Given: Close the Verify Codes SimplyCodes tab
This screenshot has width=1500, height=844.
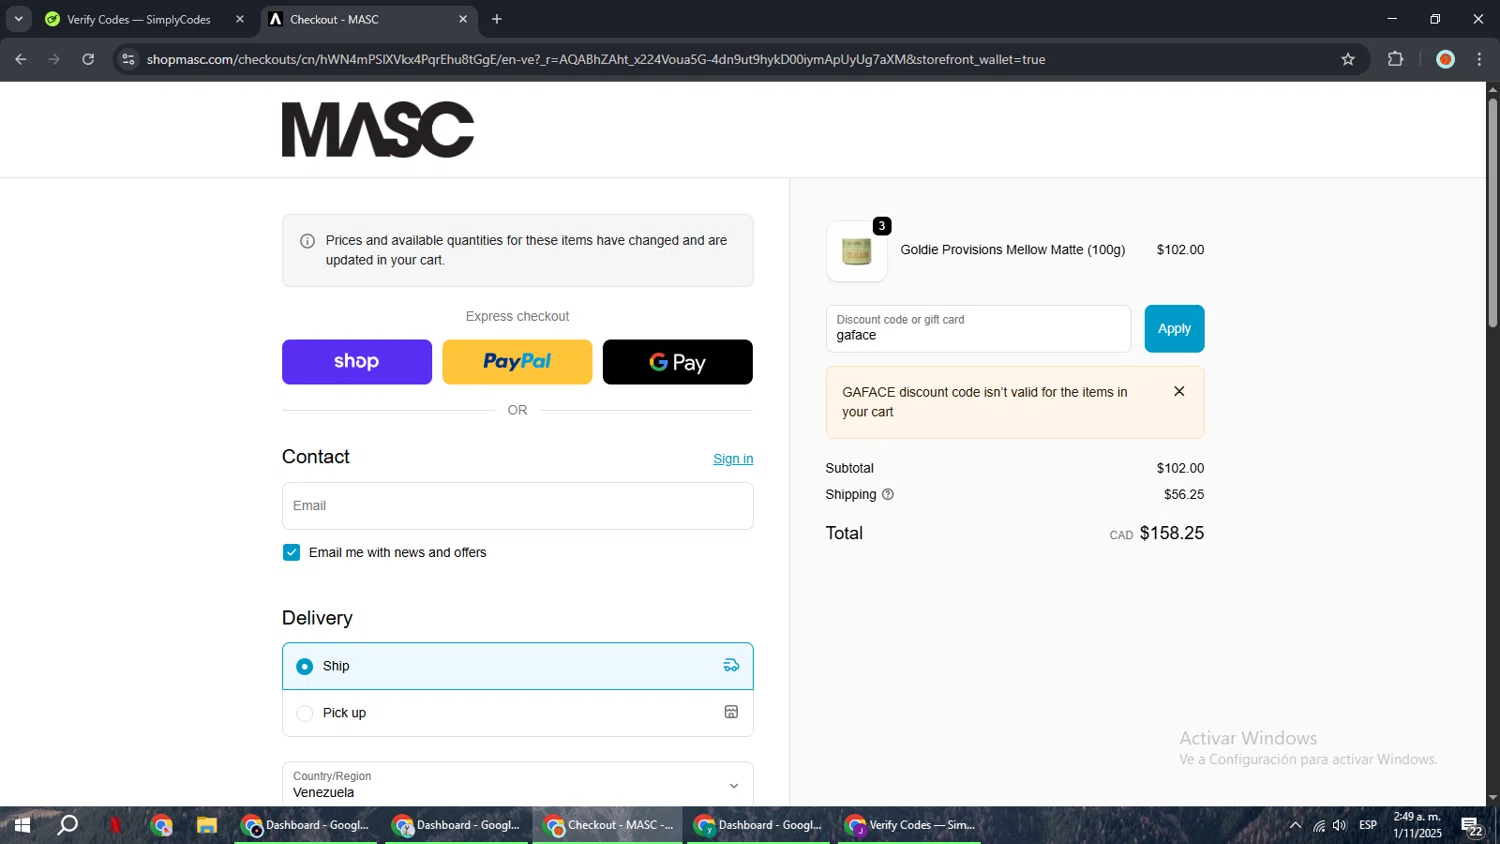Looking at the screenshot, I should point(240,19).
